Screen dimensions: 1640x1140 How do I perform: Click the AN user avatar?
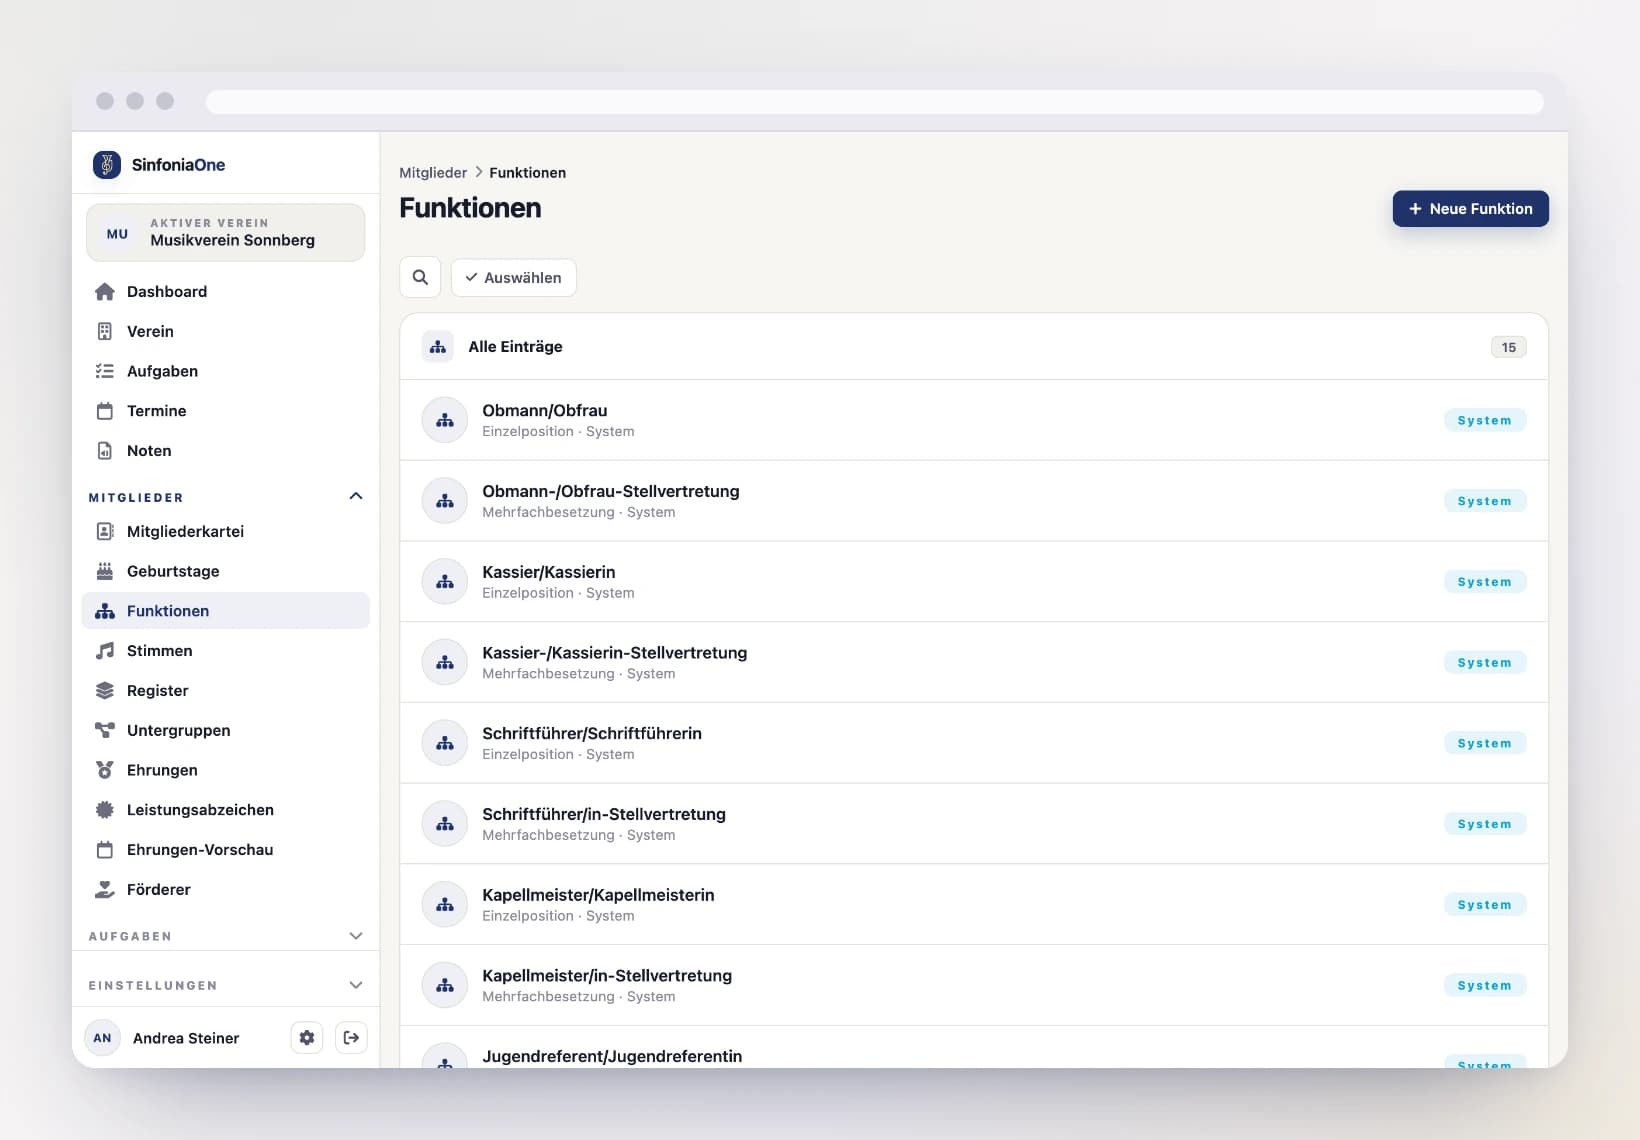pos(103,1038)
